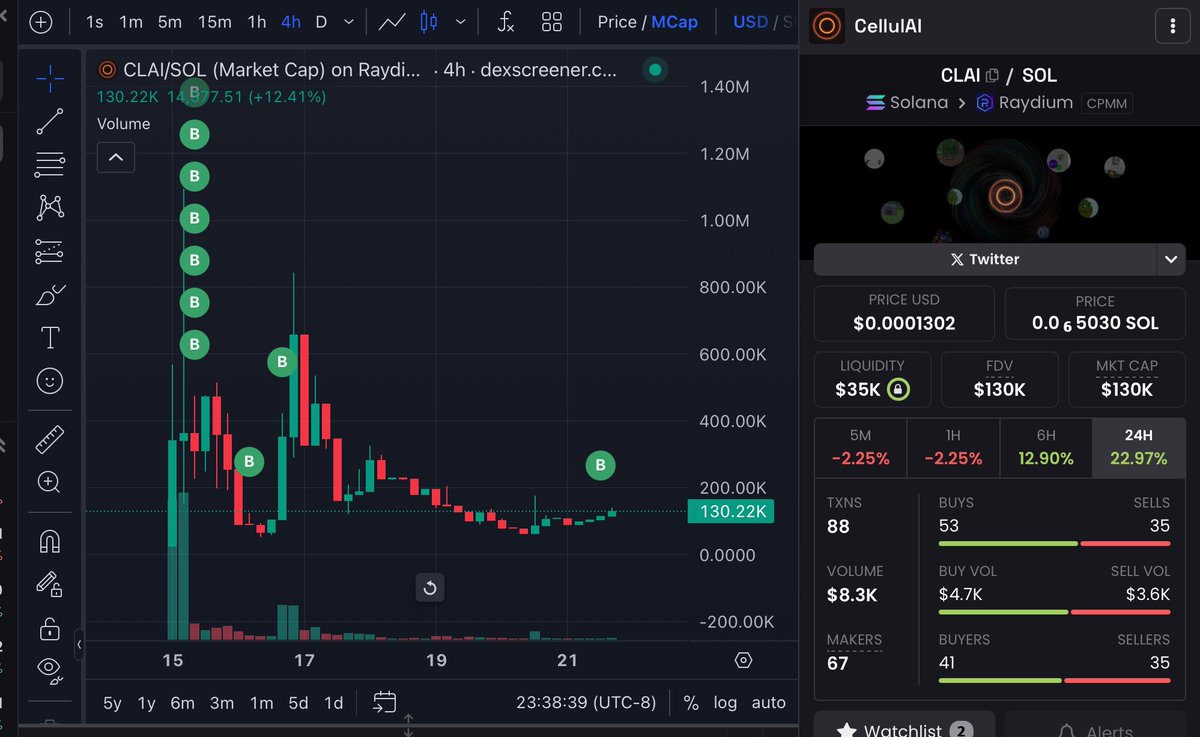Viewport: 1200px width, 737px height.
Task: Switch chart denomination to USD
Action: pyautogui.click(x=751, y=21)
